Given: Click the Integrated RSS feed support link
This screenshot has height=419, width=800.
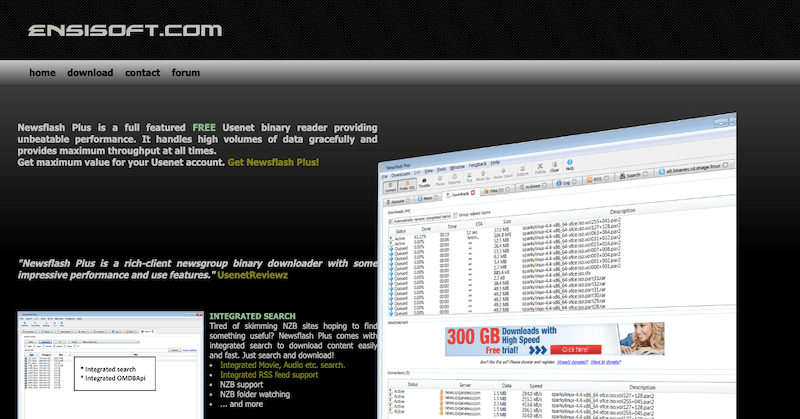Looking at the screenshot, I should (x=269, y=375).
